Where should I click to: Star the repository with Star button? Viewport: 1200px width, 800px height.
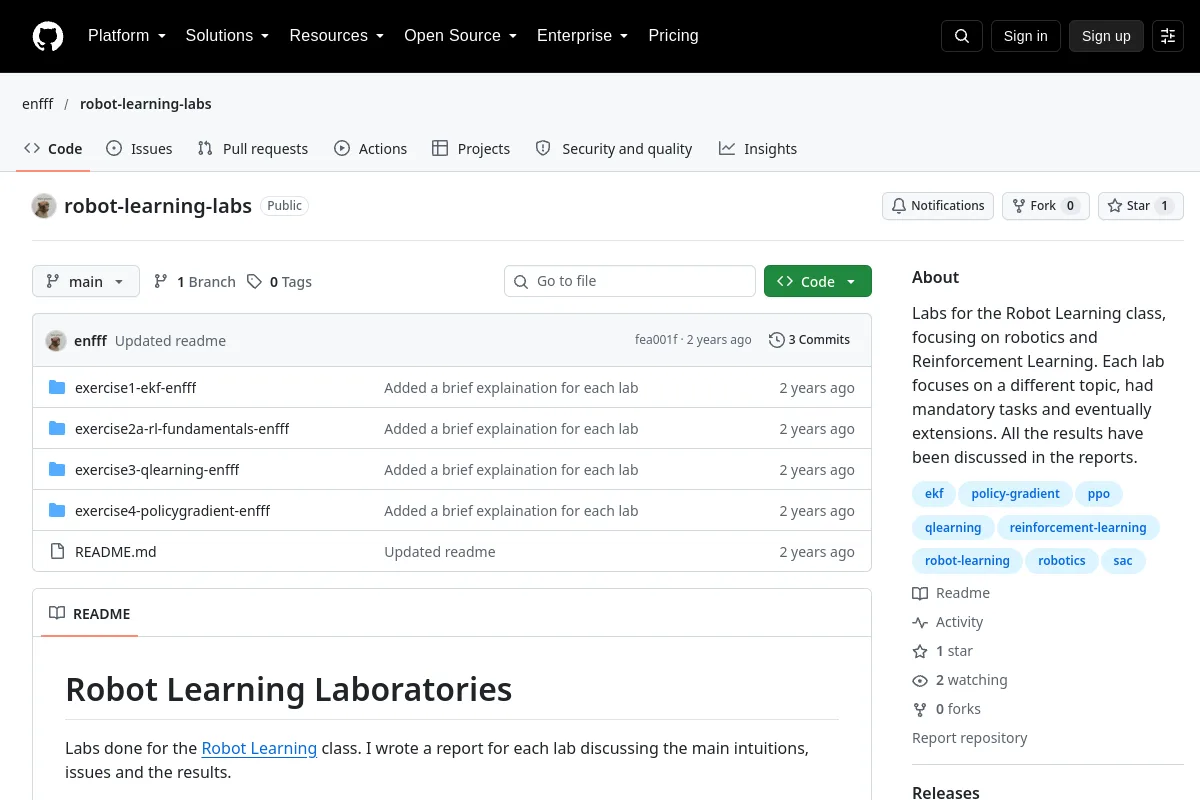[1141, 206]
